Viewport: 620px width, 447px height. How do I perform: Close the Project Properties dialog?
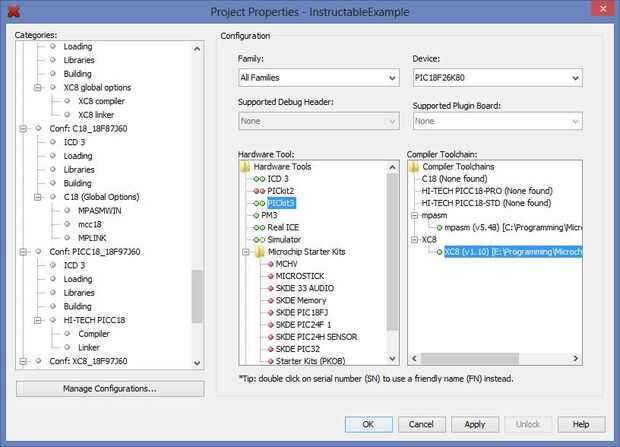(x=603, y=9)
